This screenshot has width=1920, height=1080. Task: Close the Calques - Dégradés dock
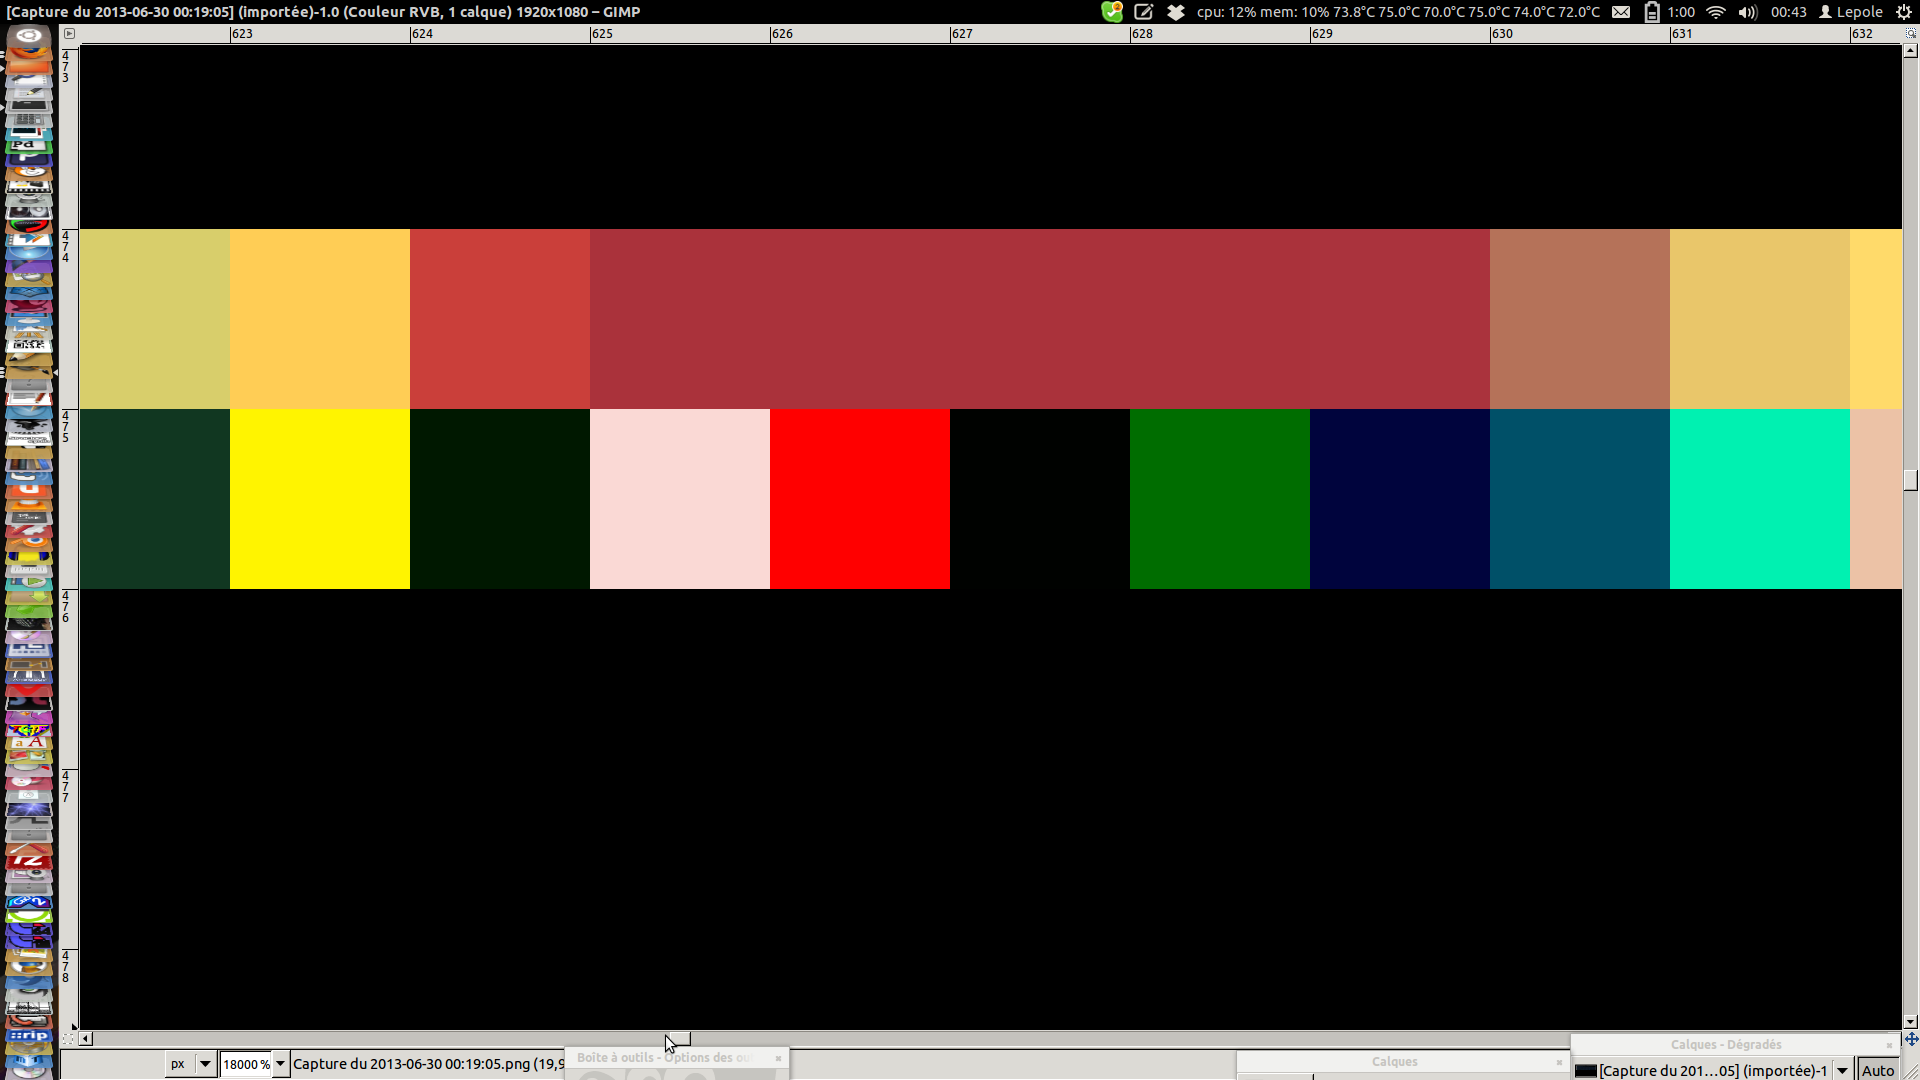[1889, 1045]
